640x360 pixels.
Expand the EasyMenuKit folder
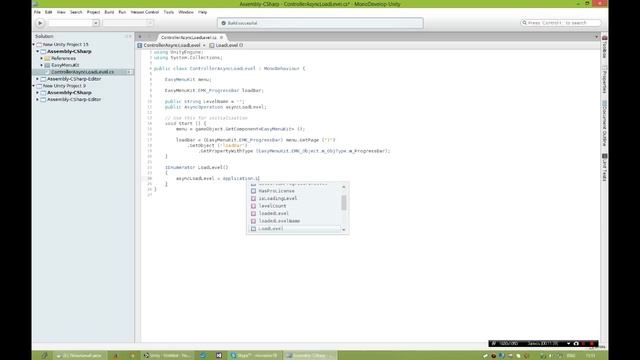[42, 65]
